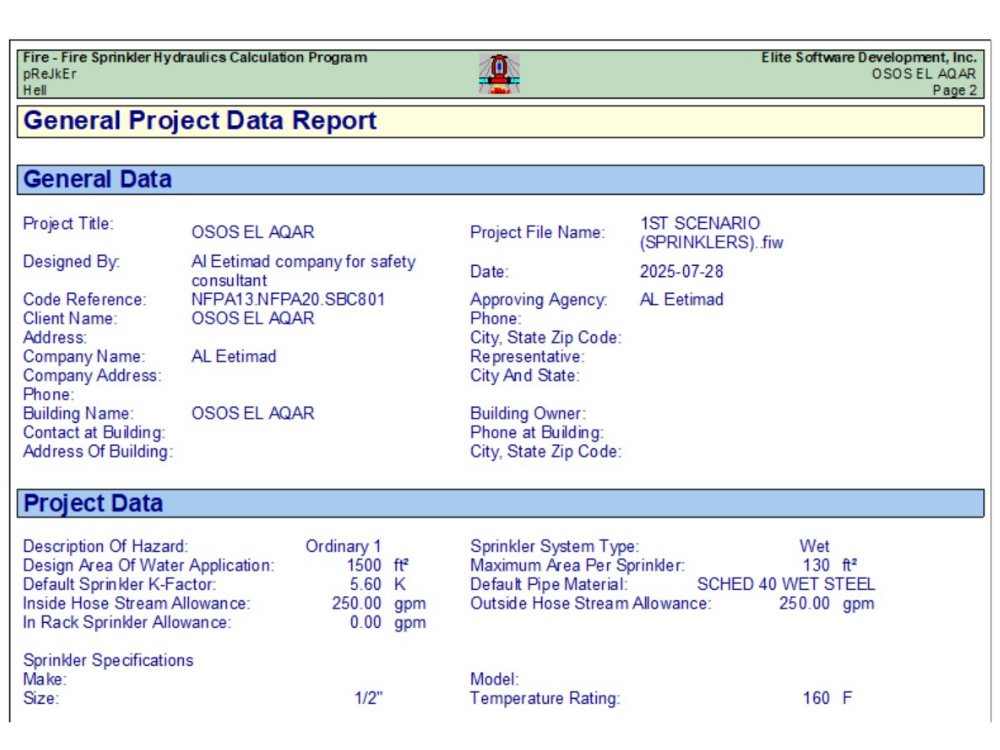Select the in-rack allowance value '0.00'
Viewport: 1000px width, 750px height.
pyautogui.click(x=365, y=622)
